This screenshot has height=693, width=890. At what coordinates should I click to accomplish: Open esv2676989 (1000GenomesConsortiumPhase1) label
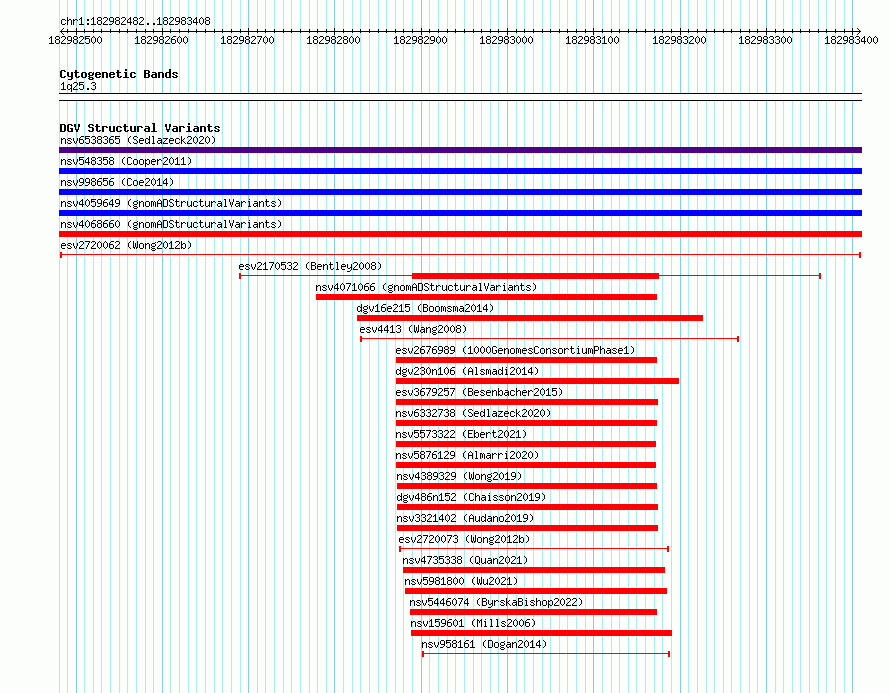[515, 350]
